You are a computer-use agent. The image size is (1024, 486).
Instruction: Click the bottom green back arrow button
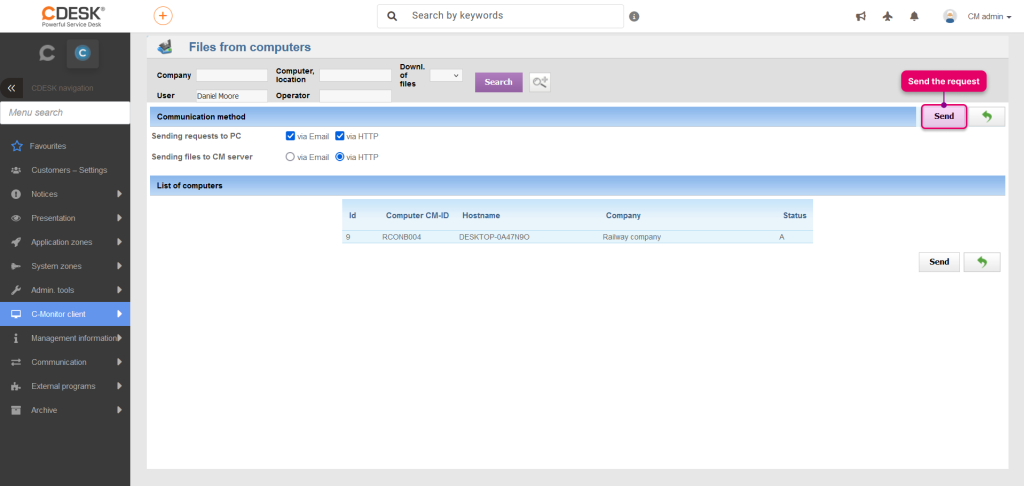coord(982,262)
